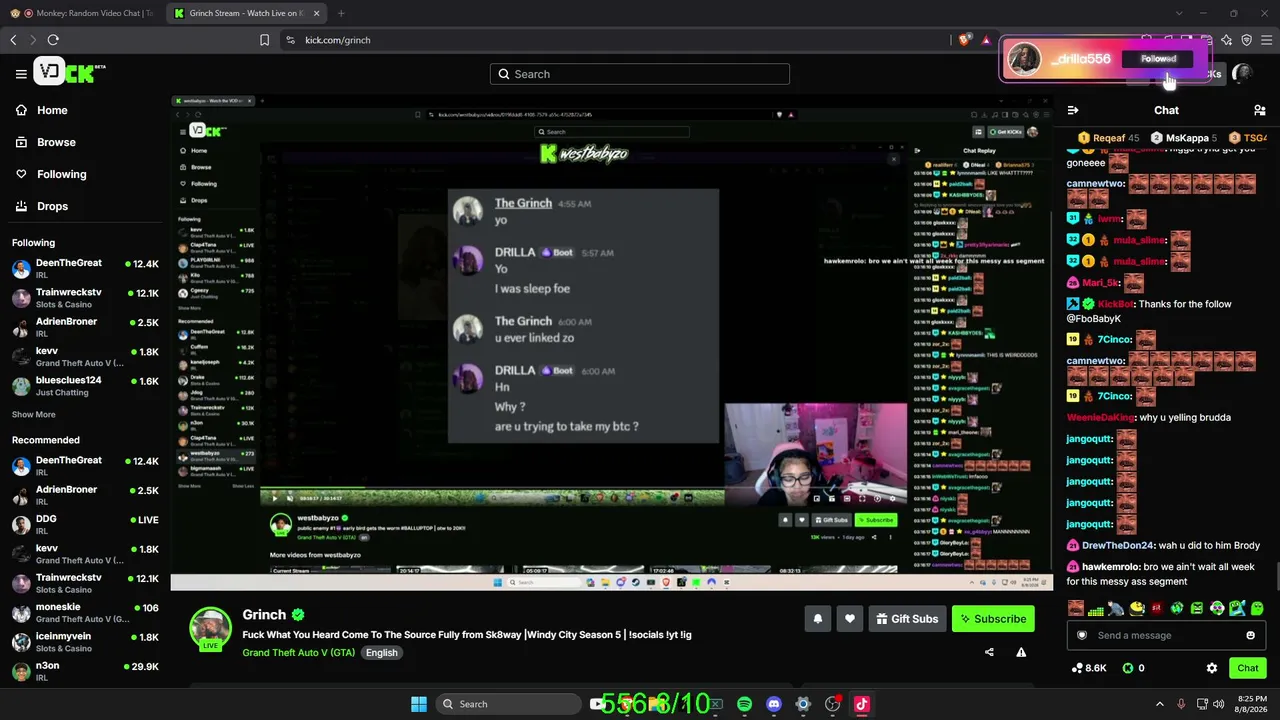Click the Grinch channel name
The image size is (1280, 720).
point(264,615)
